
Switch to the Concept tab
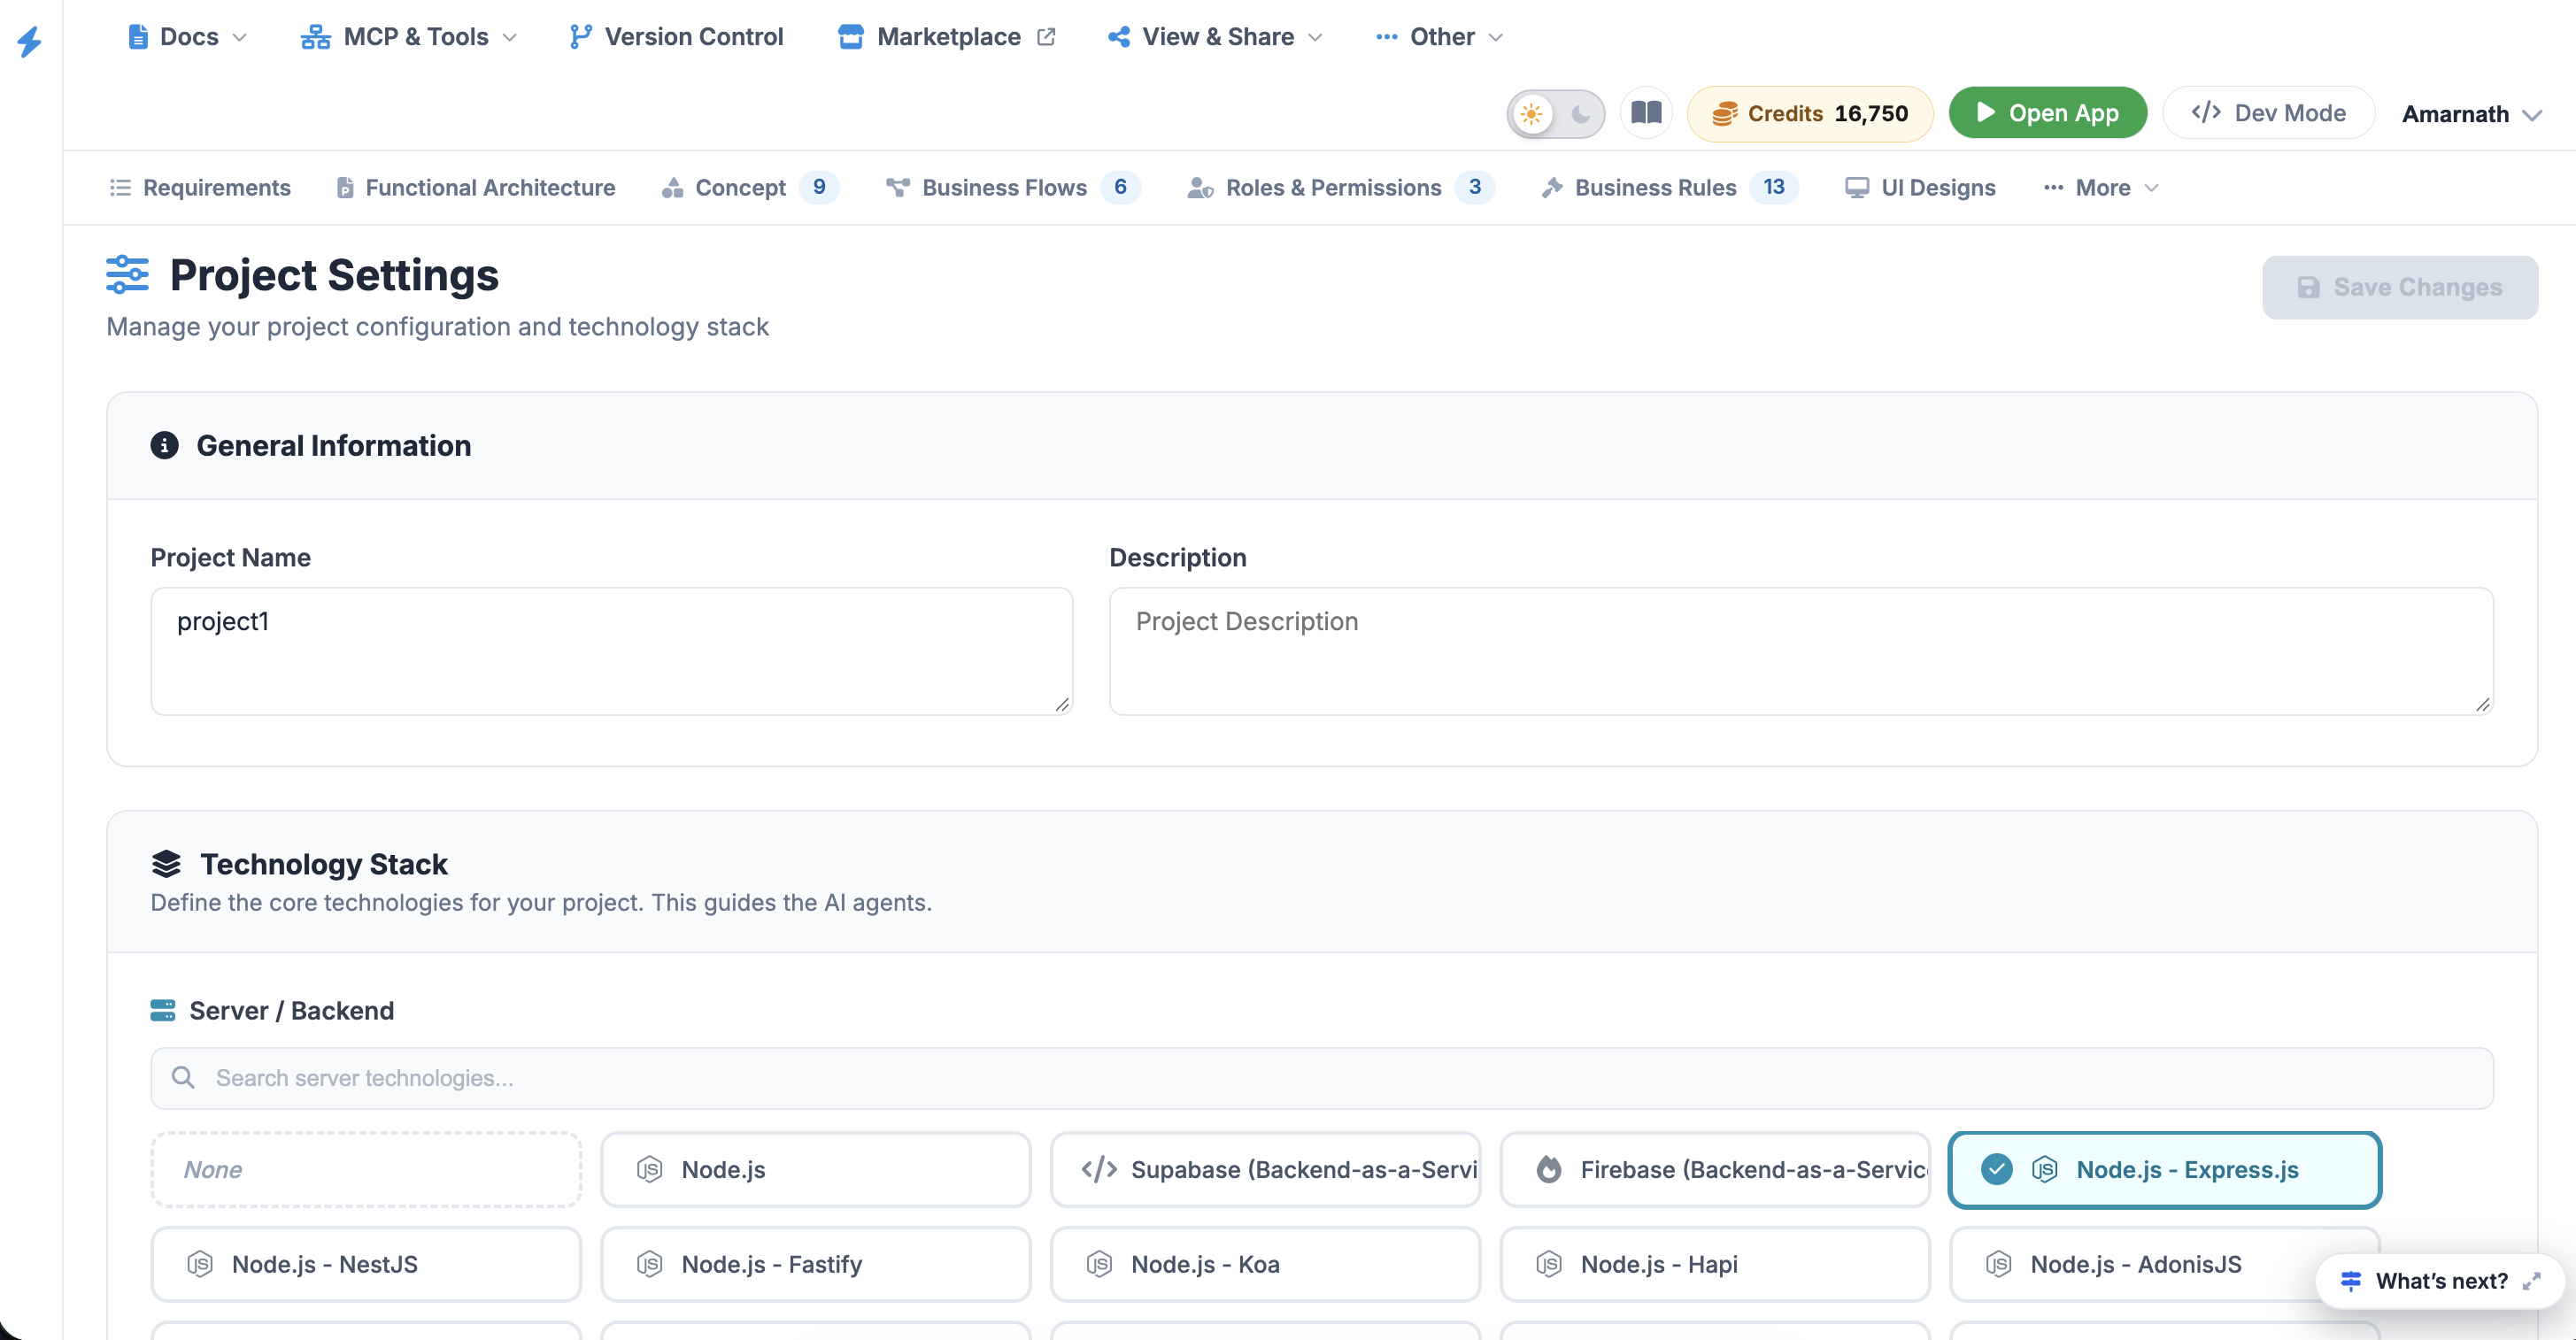tap(750, 187)
